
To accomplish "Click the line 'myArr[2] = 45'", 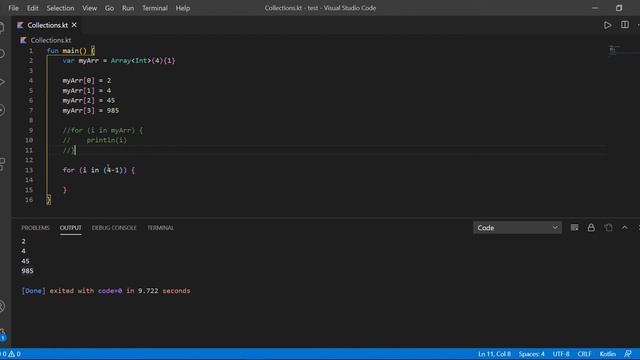I will 89,100.
